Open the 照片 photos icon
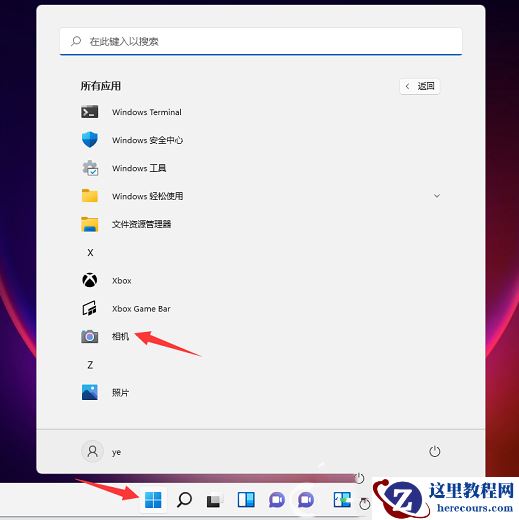The width and height of the screenshot is (519, 520). click(x=90, y=392)
